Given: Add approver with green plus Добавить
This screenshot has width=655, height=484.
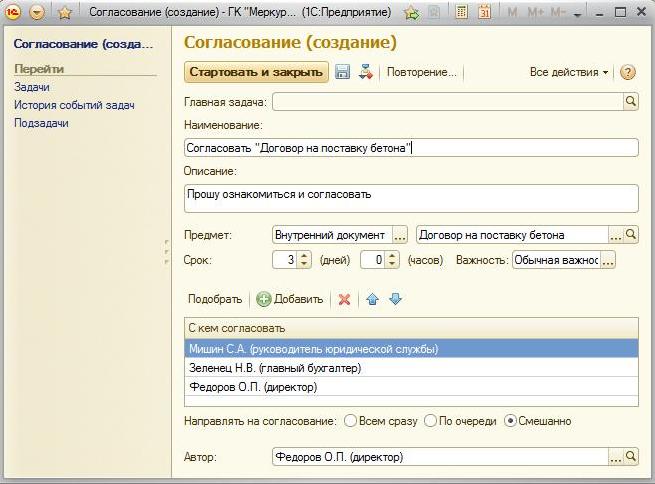Looking at the screenshot, I should point(289,299).
